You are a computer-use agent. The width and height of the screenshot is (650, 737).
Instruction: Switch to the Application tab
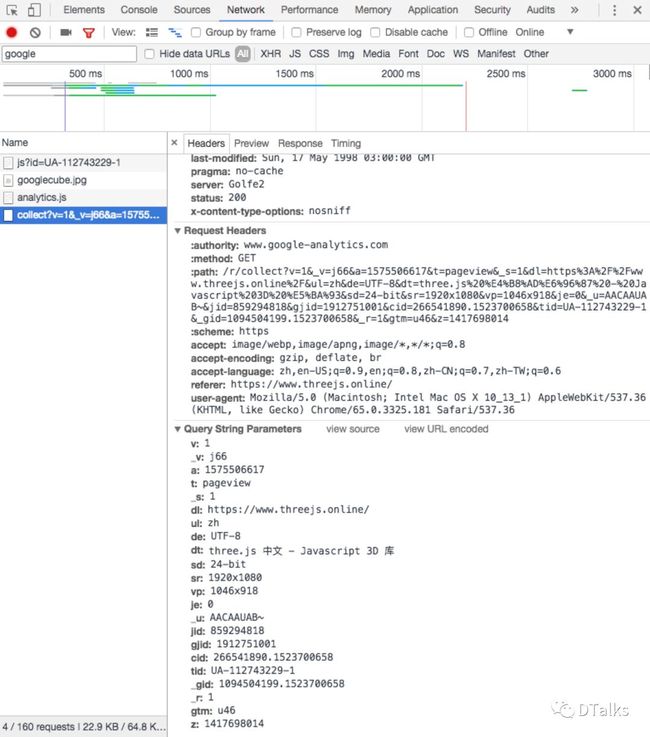click(x=433, y=10)
